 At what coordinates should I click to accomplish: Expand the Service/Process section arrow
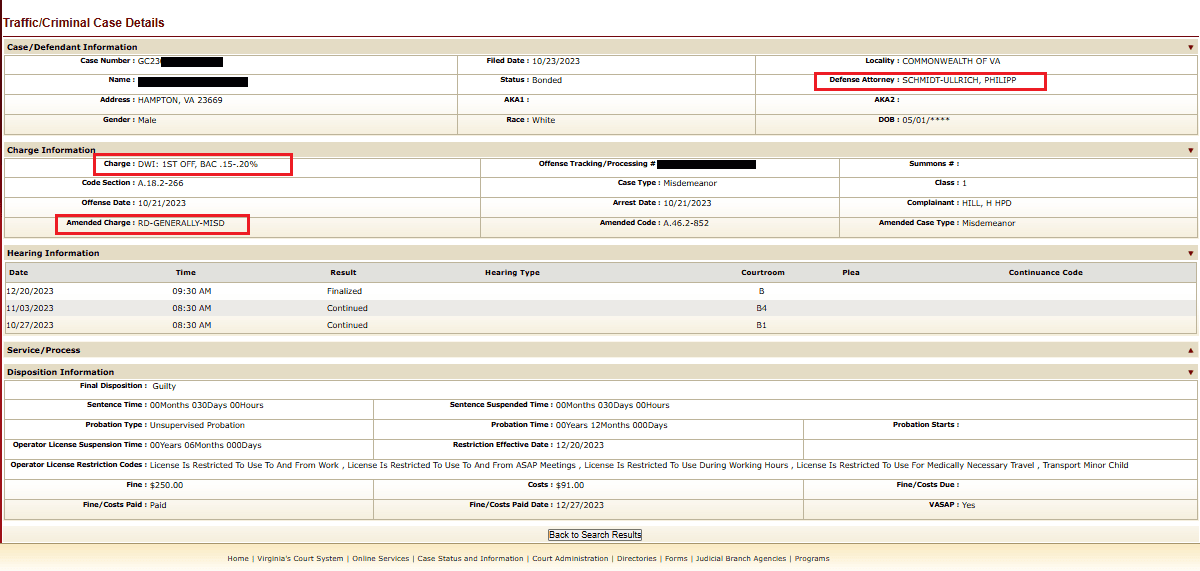click(x=1190, y=350)
